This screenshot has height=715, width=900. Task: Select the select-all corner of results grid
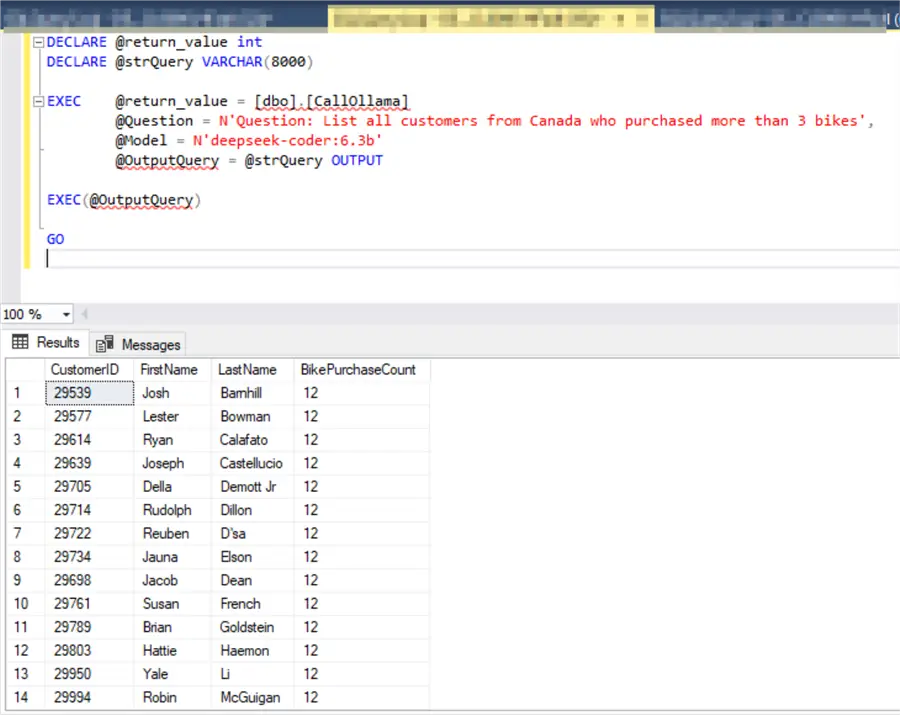pos(25,370)
